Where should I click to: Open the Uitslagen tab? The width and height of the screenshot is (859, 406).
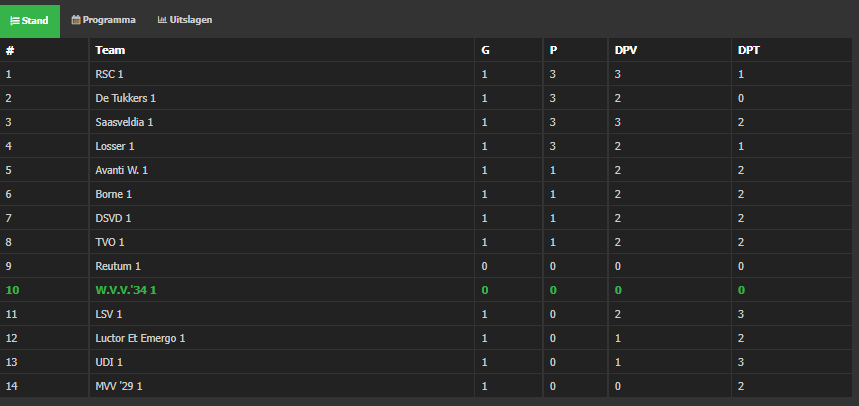coord(185,20)
